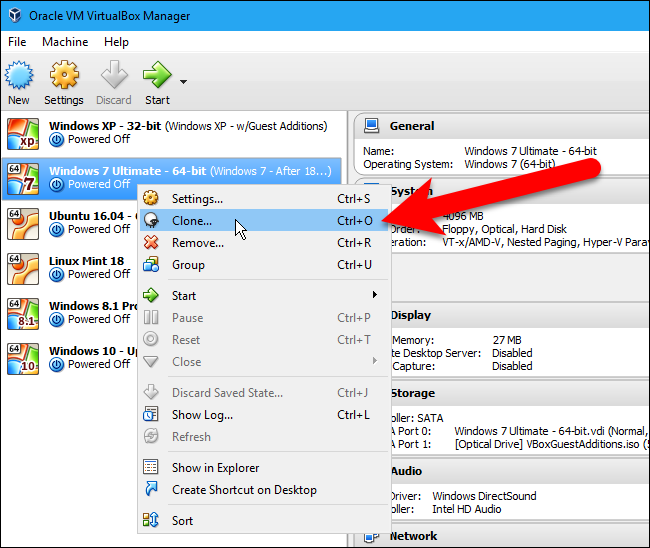The width and height of the screenshot is (650, 548).
Task: Click the Pause icon in context menu
Action: tap(151, 317)
